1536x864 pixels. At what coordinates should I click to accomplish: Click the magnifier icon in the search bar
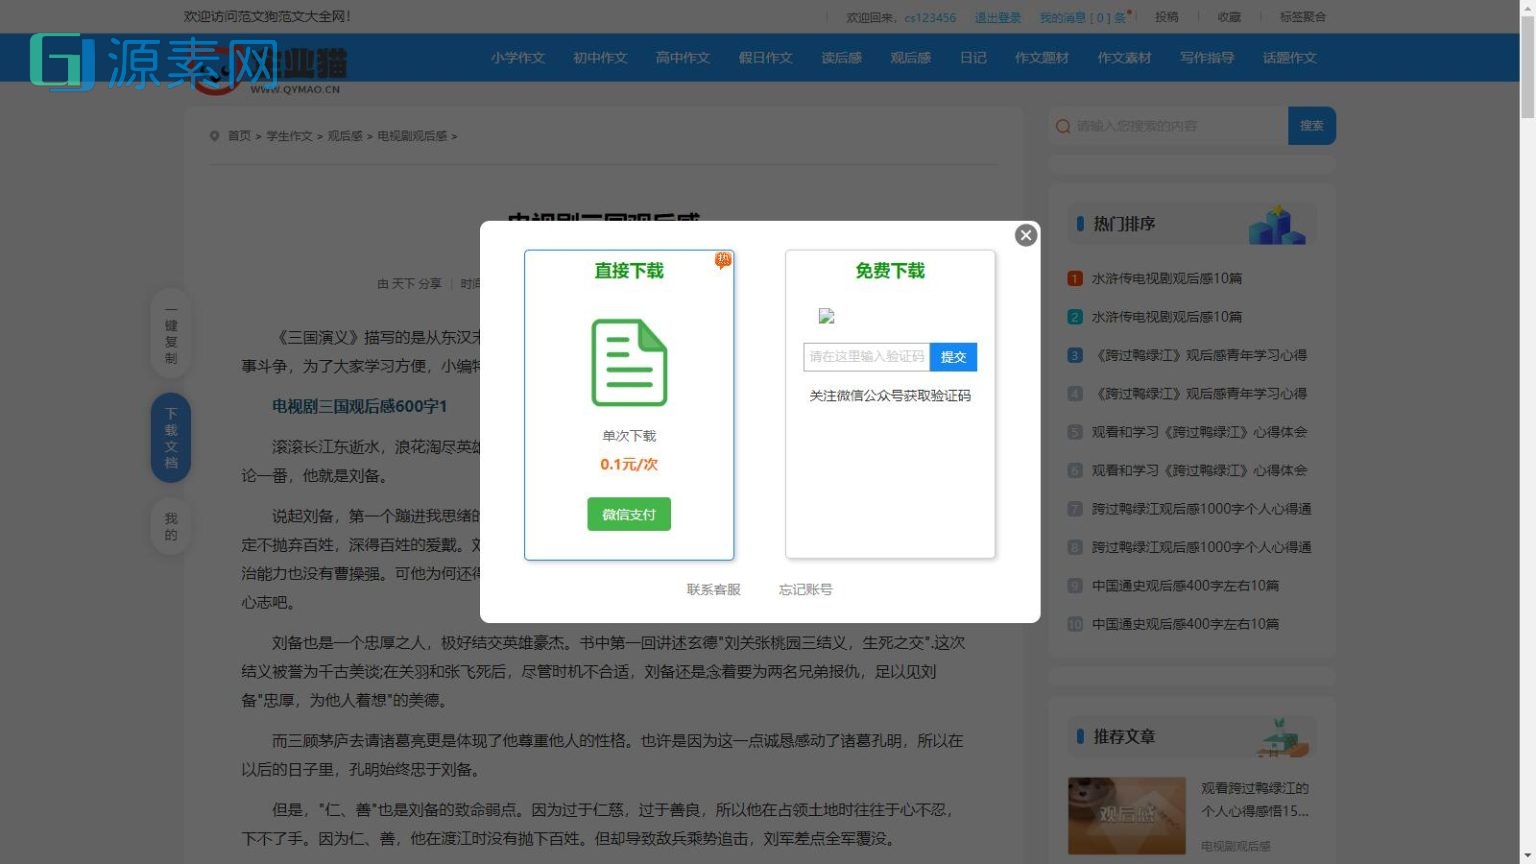tap(1063, 126)
